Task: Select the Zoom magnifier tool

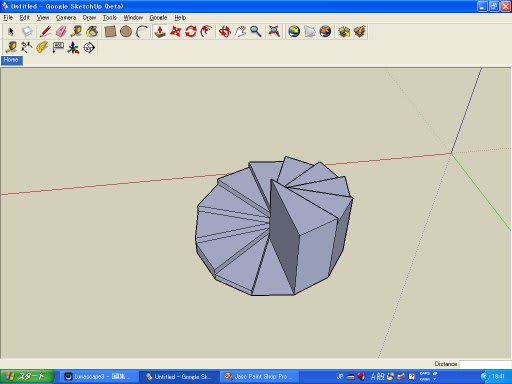Action: (x=256, y=32)
